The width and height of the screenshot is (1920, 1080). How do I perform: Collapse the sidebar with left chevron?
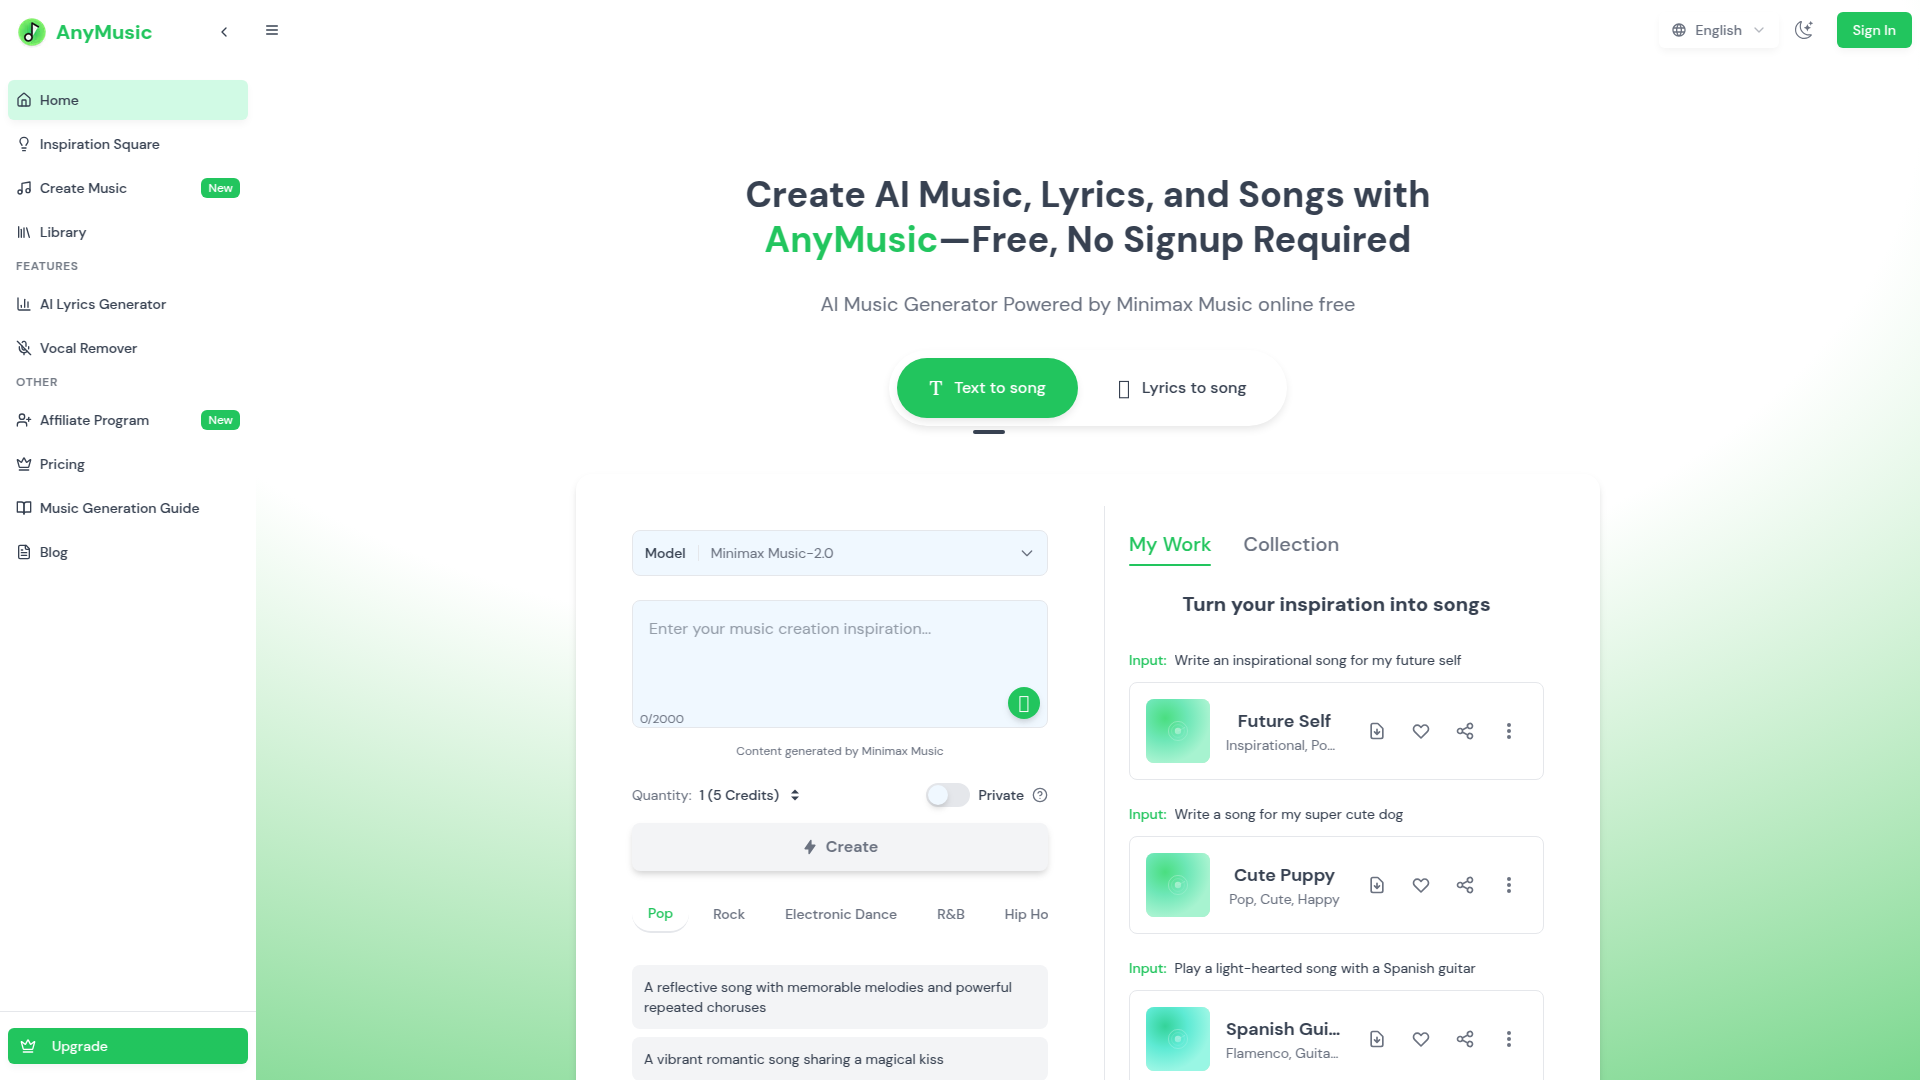click(x=224, y=32)
